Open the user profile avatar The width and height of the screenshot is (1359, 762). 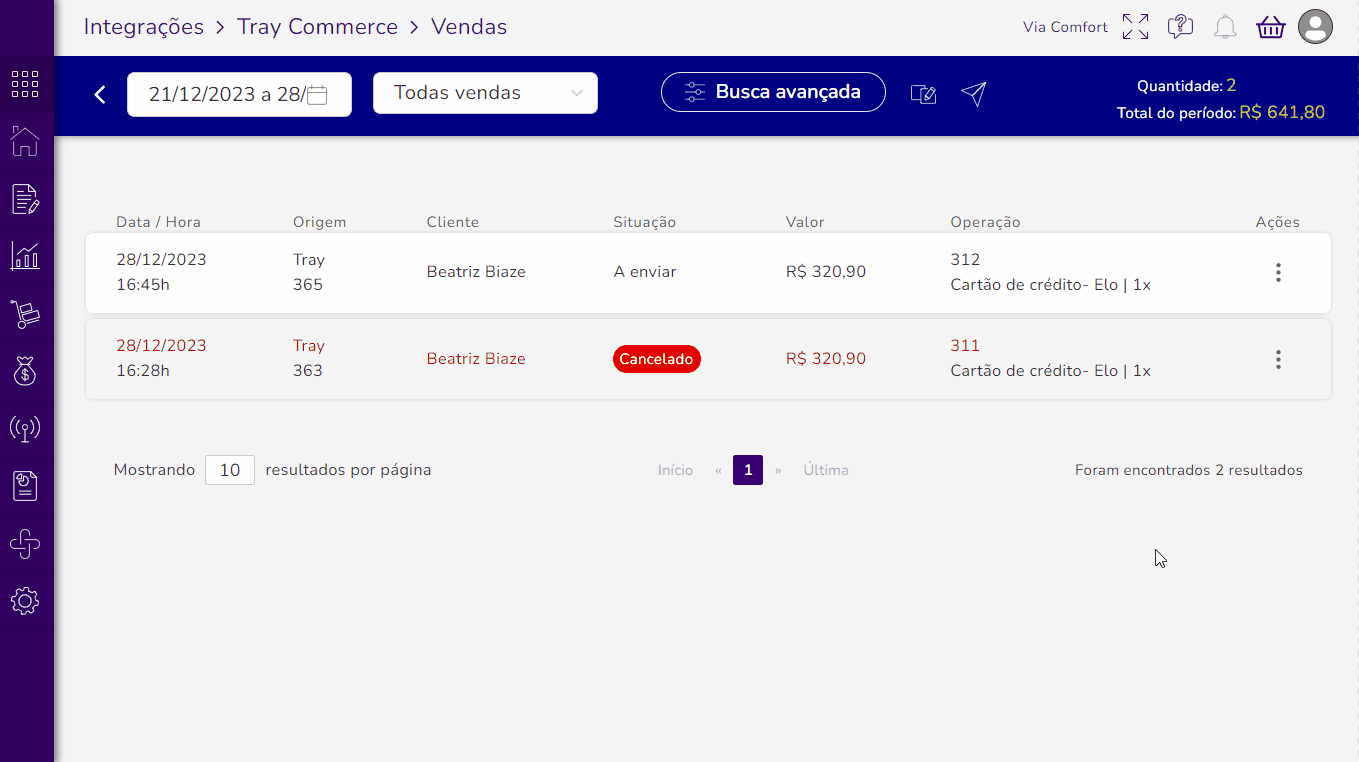[1315, 27]
